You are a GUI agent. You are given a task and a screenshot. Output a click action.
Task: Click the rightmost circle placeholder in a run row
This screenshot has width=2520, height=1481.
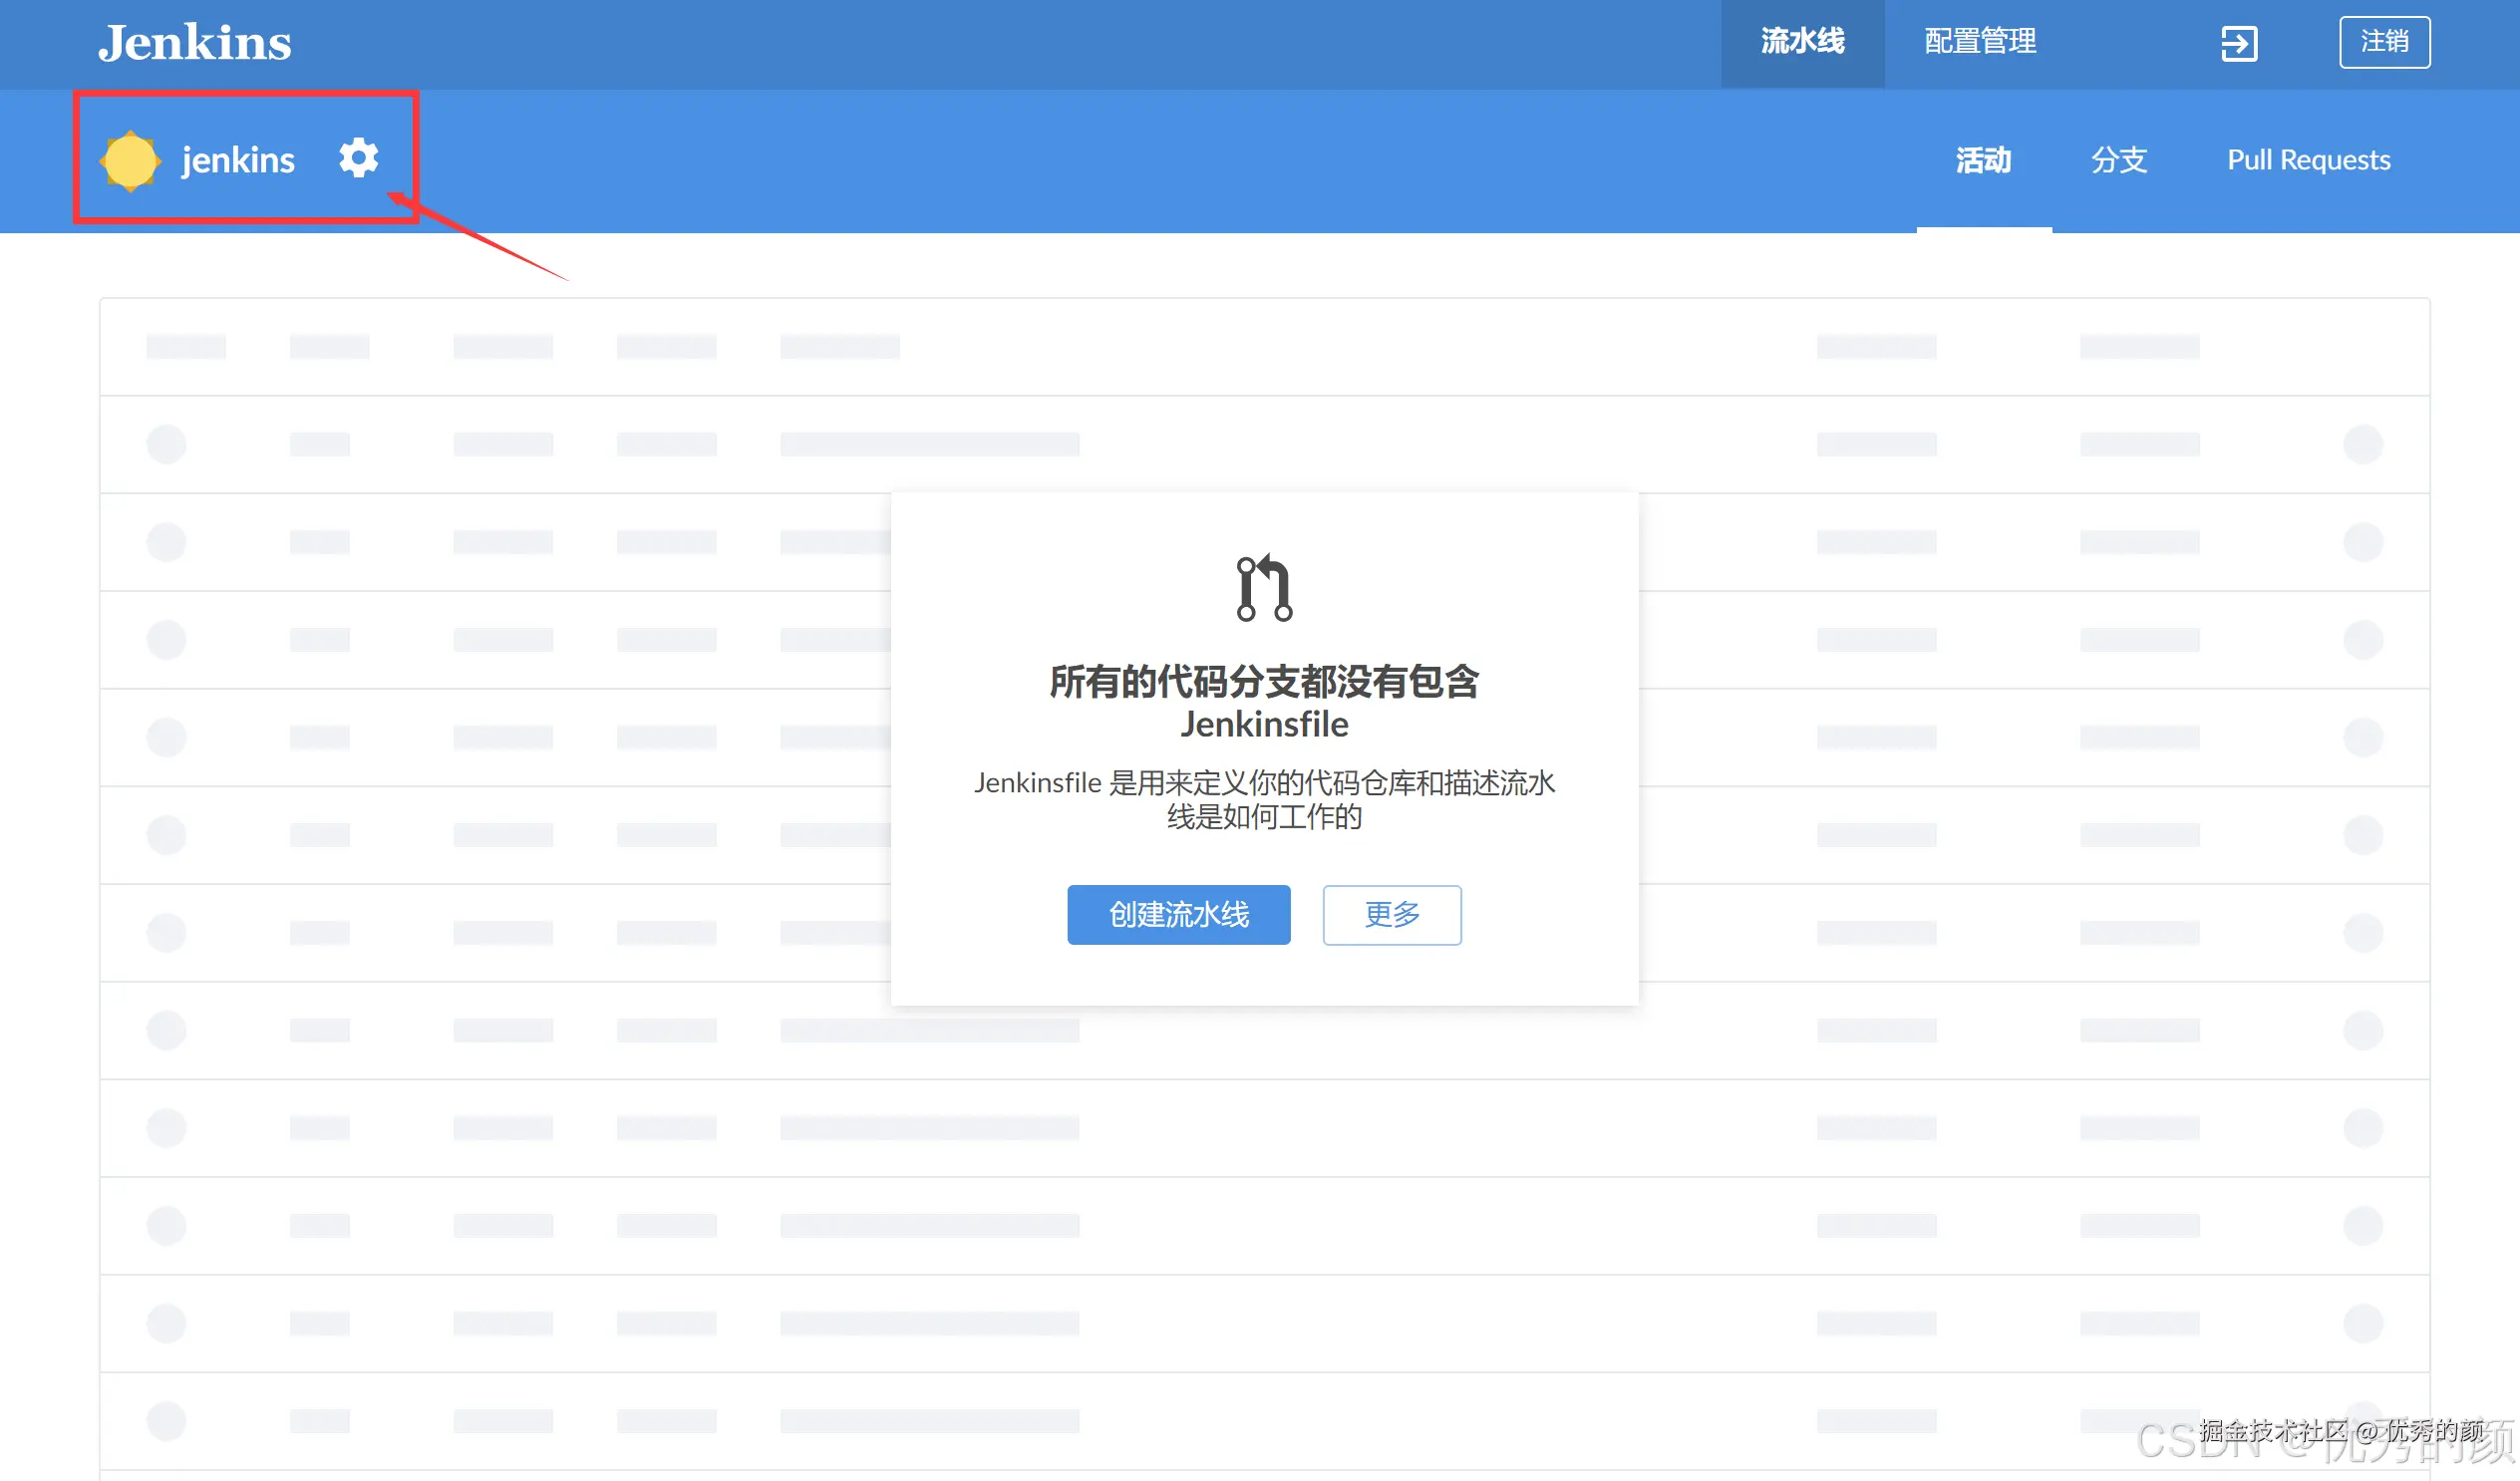[2364, 443]
